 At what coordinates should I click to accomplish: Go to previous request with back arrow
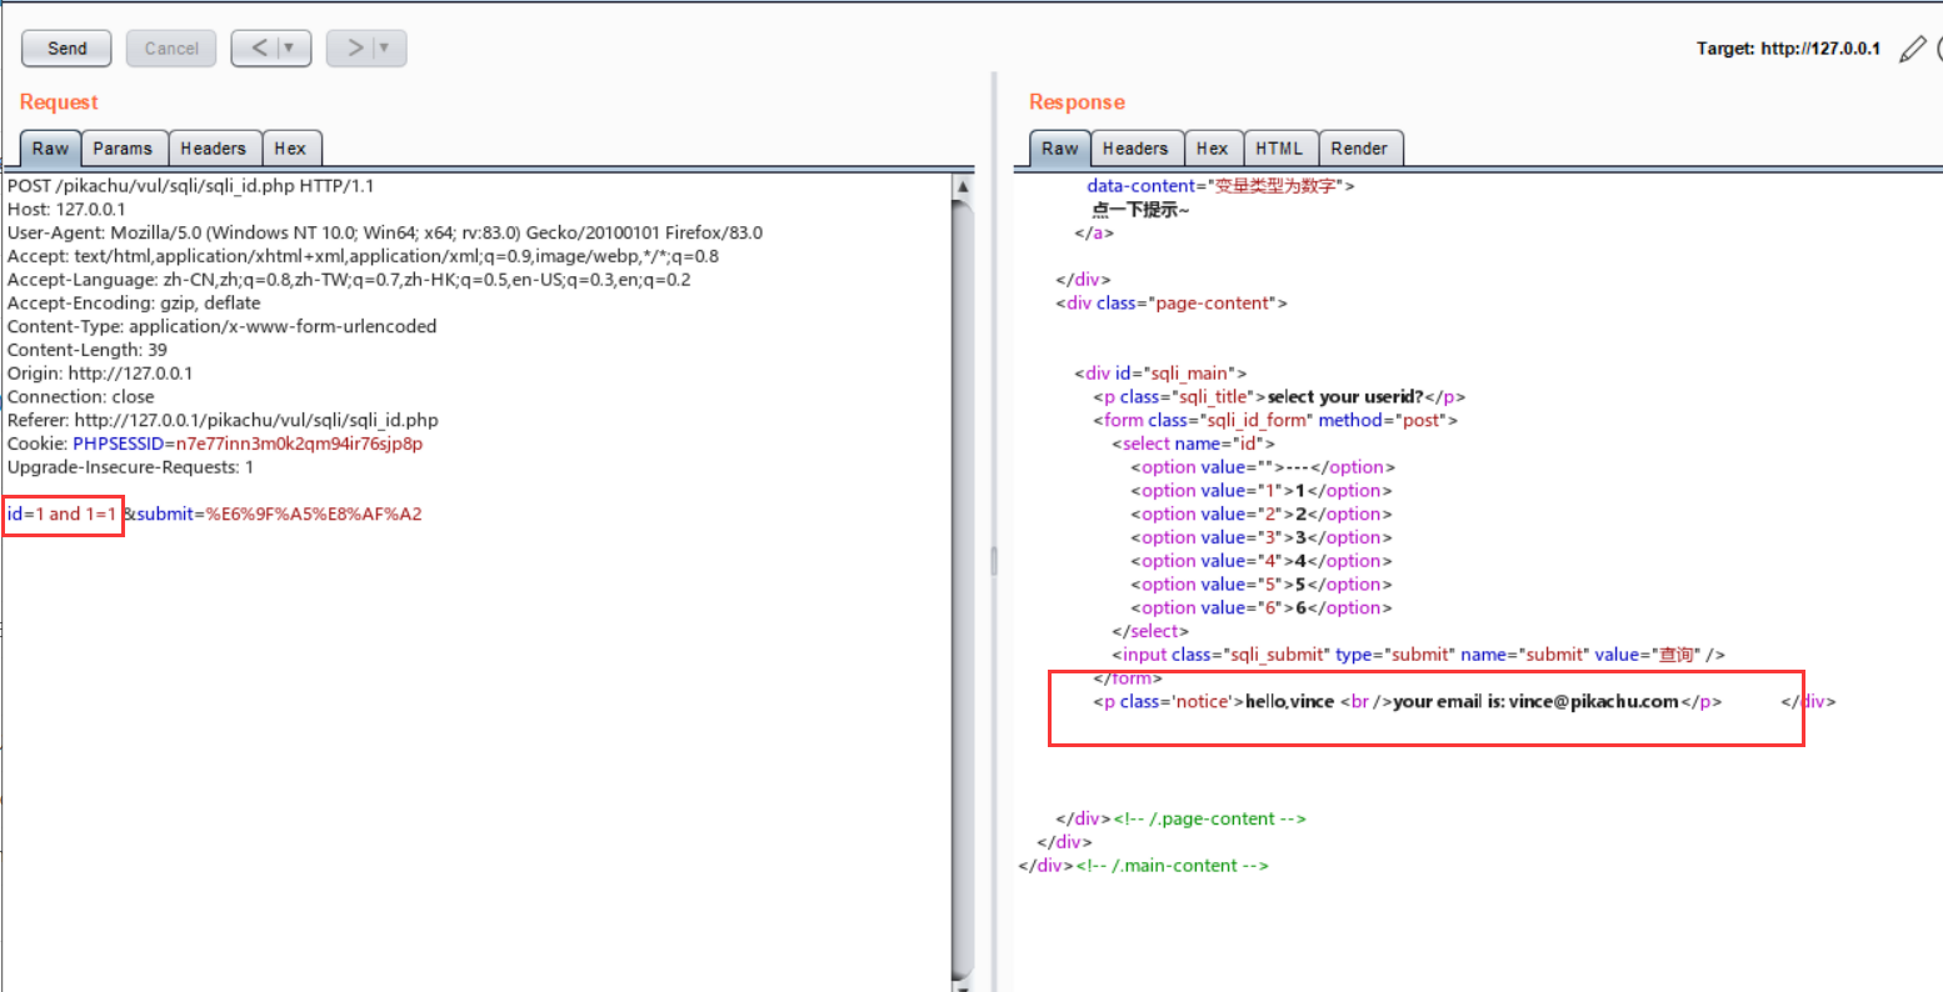259,48
